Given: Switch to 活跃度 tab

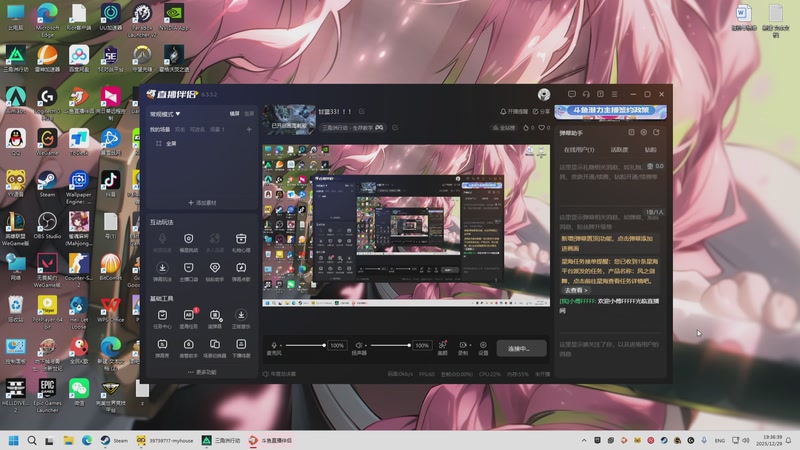Looking at the screenshot, I should point(619,149).
